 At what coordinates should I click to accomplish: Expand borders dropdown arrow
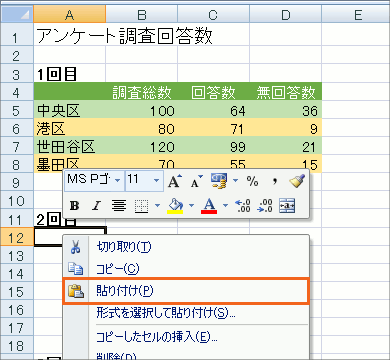(x=157, y=206)
